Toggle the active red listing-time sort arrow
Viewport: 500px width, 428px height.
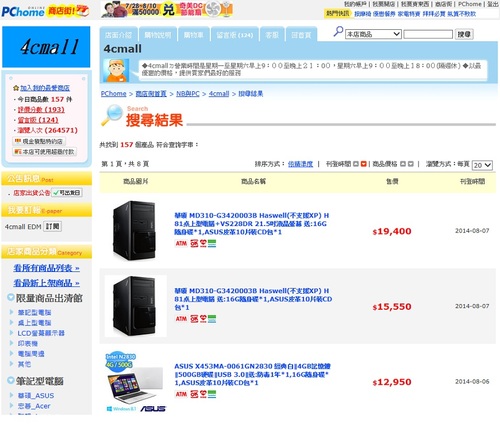(363, 164)
